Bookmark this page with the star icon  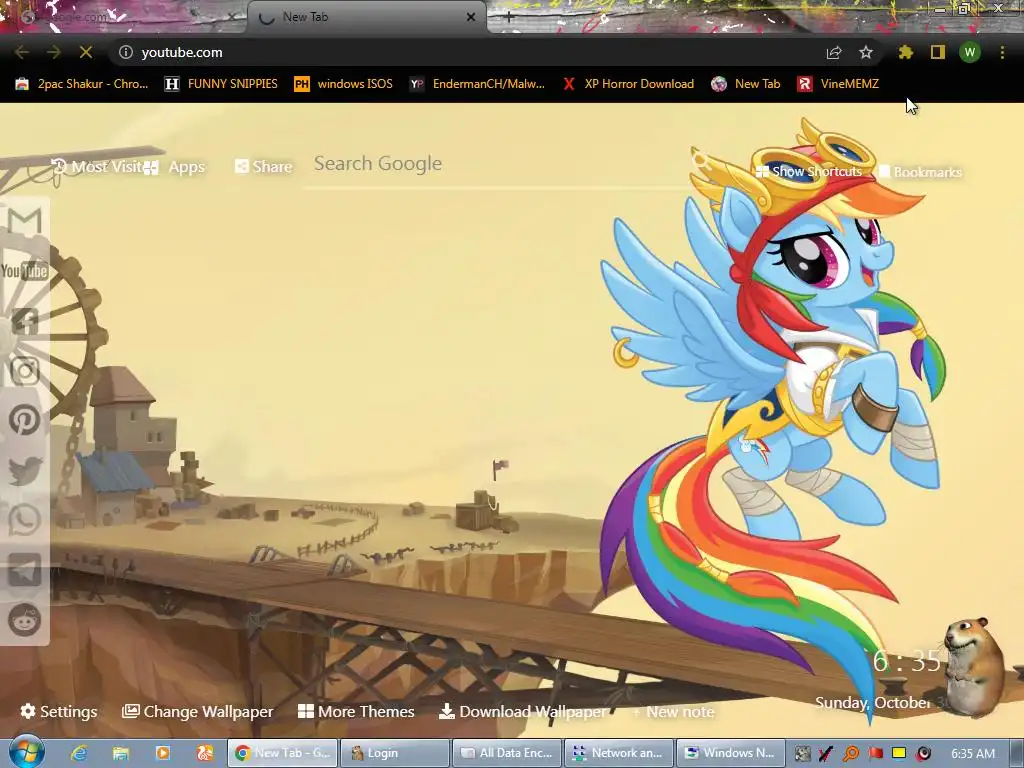click(866, 52)
